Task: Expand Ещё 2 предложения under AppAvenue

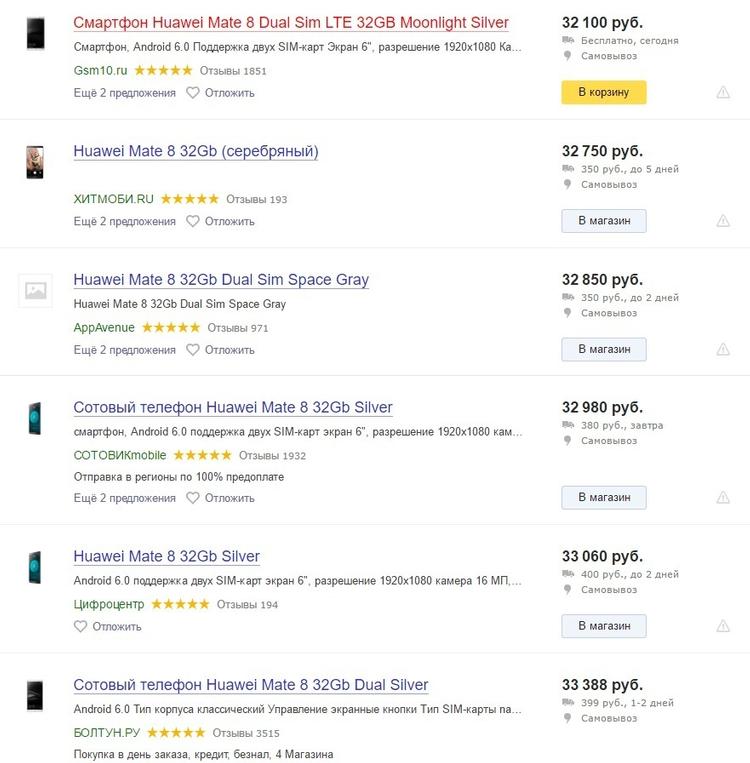Action: 124,350
